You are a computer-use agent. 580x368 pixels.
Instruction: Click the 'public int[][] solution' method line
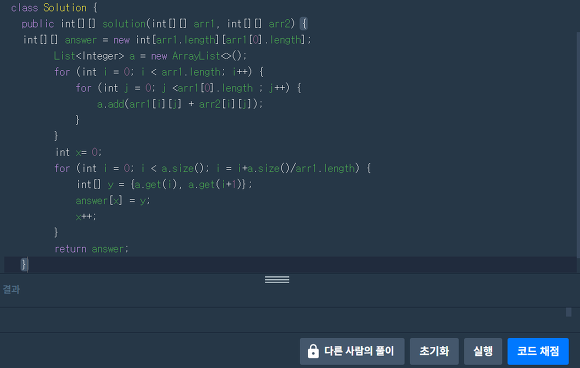[164, 24]
